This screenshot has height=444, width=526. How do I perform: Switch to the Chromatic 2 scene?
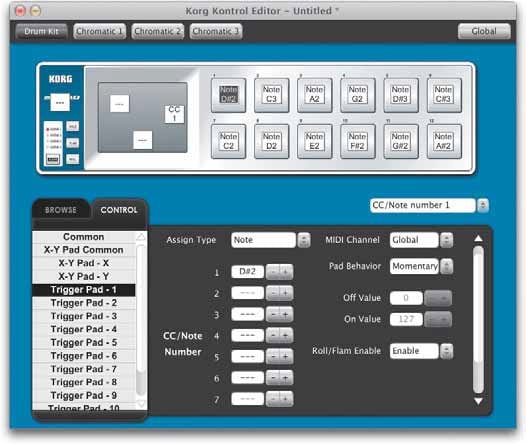coord(158,32)
